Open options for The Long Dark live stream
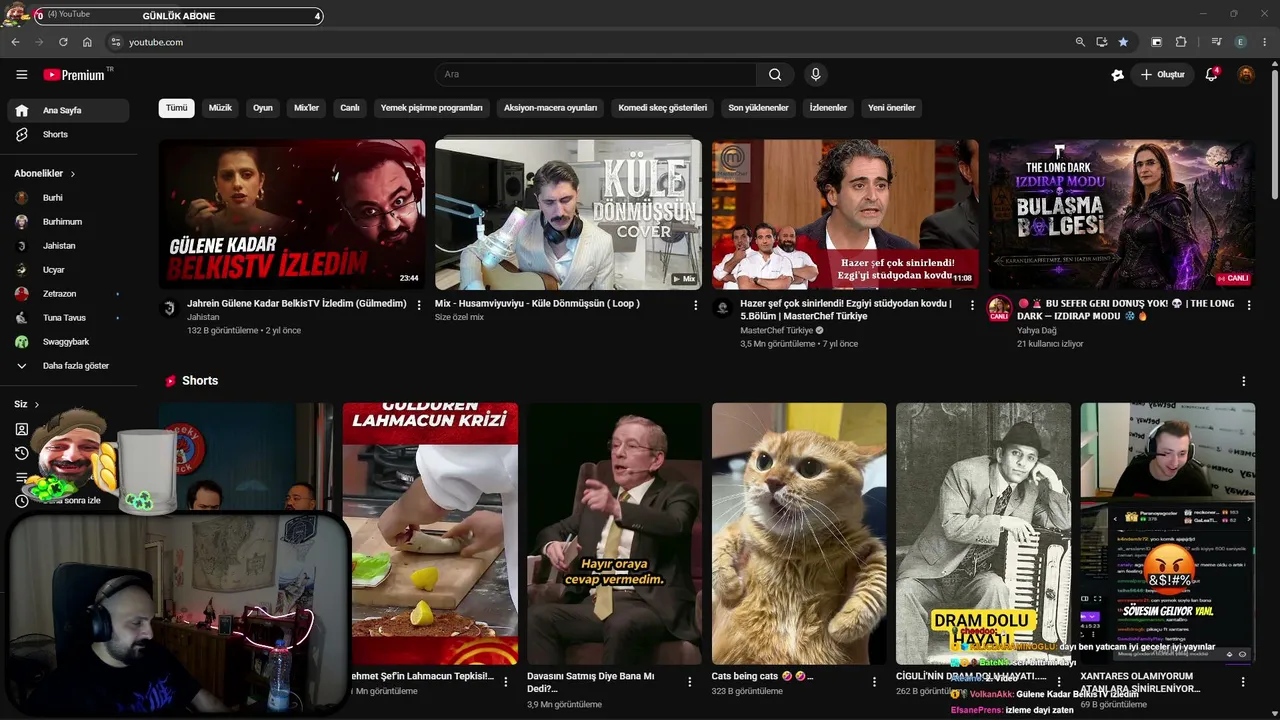1280x720 pixels. pyautogui.click(x=1249, y=305)
